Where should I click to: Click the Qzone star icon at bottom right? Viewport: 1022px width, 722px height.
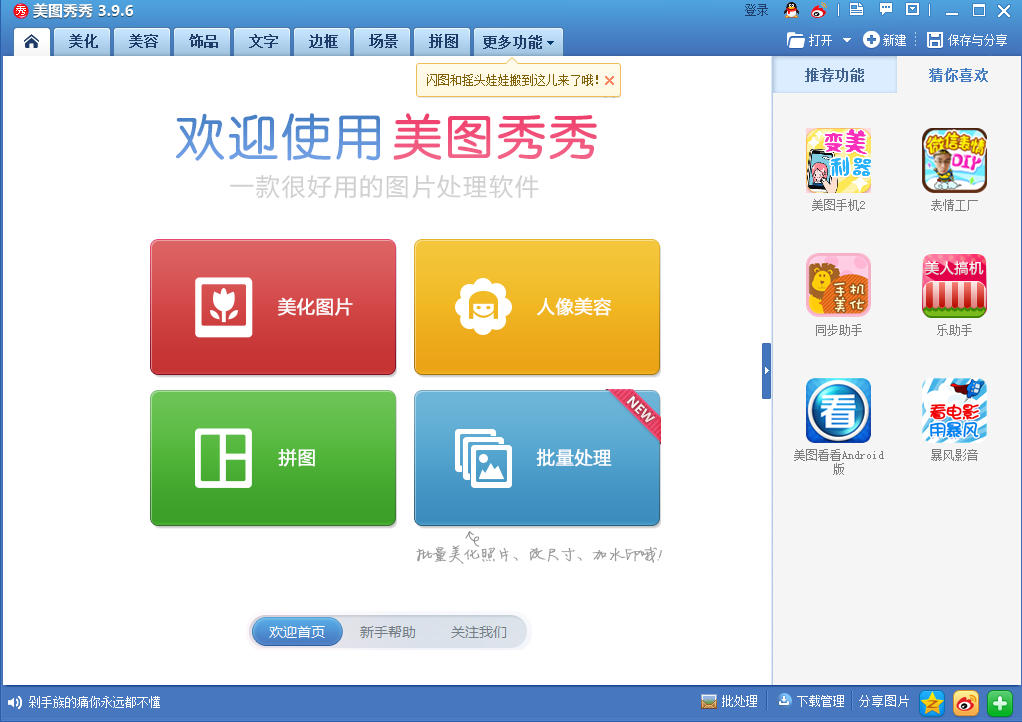click(x=932, y=702)
